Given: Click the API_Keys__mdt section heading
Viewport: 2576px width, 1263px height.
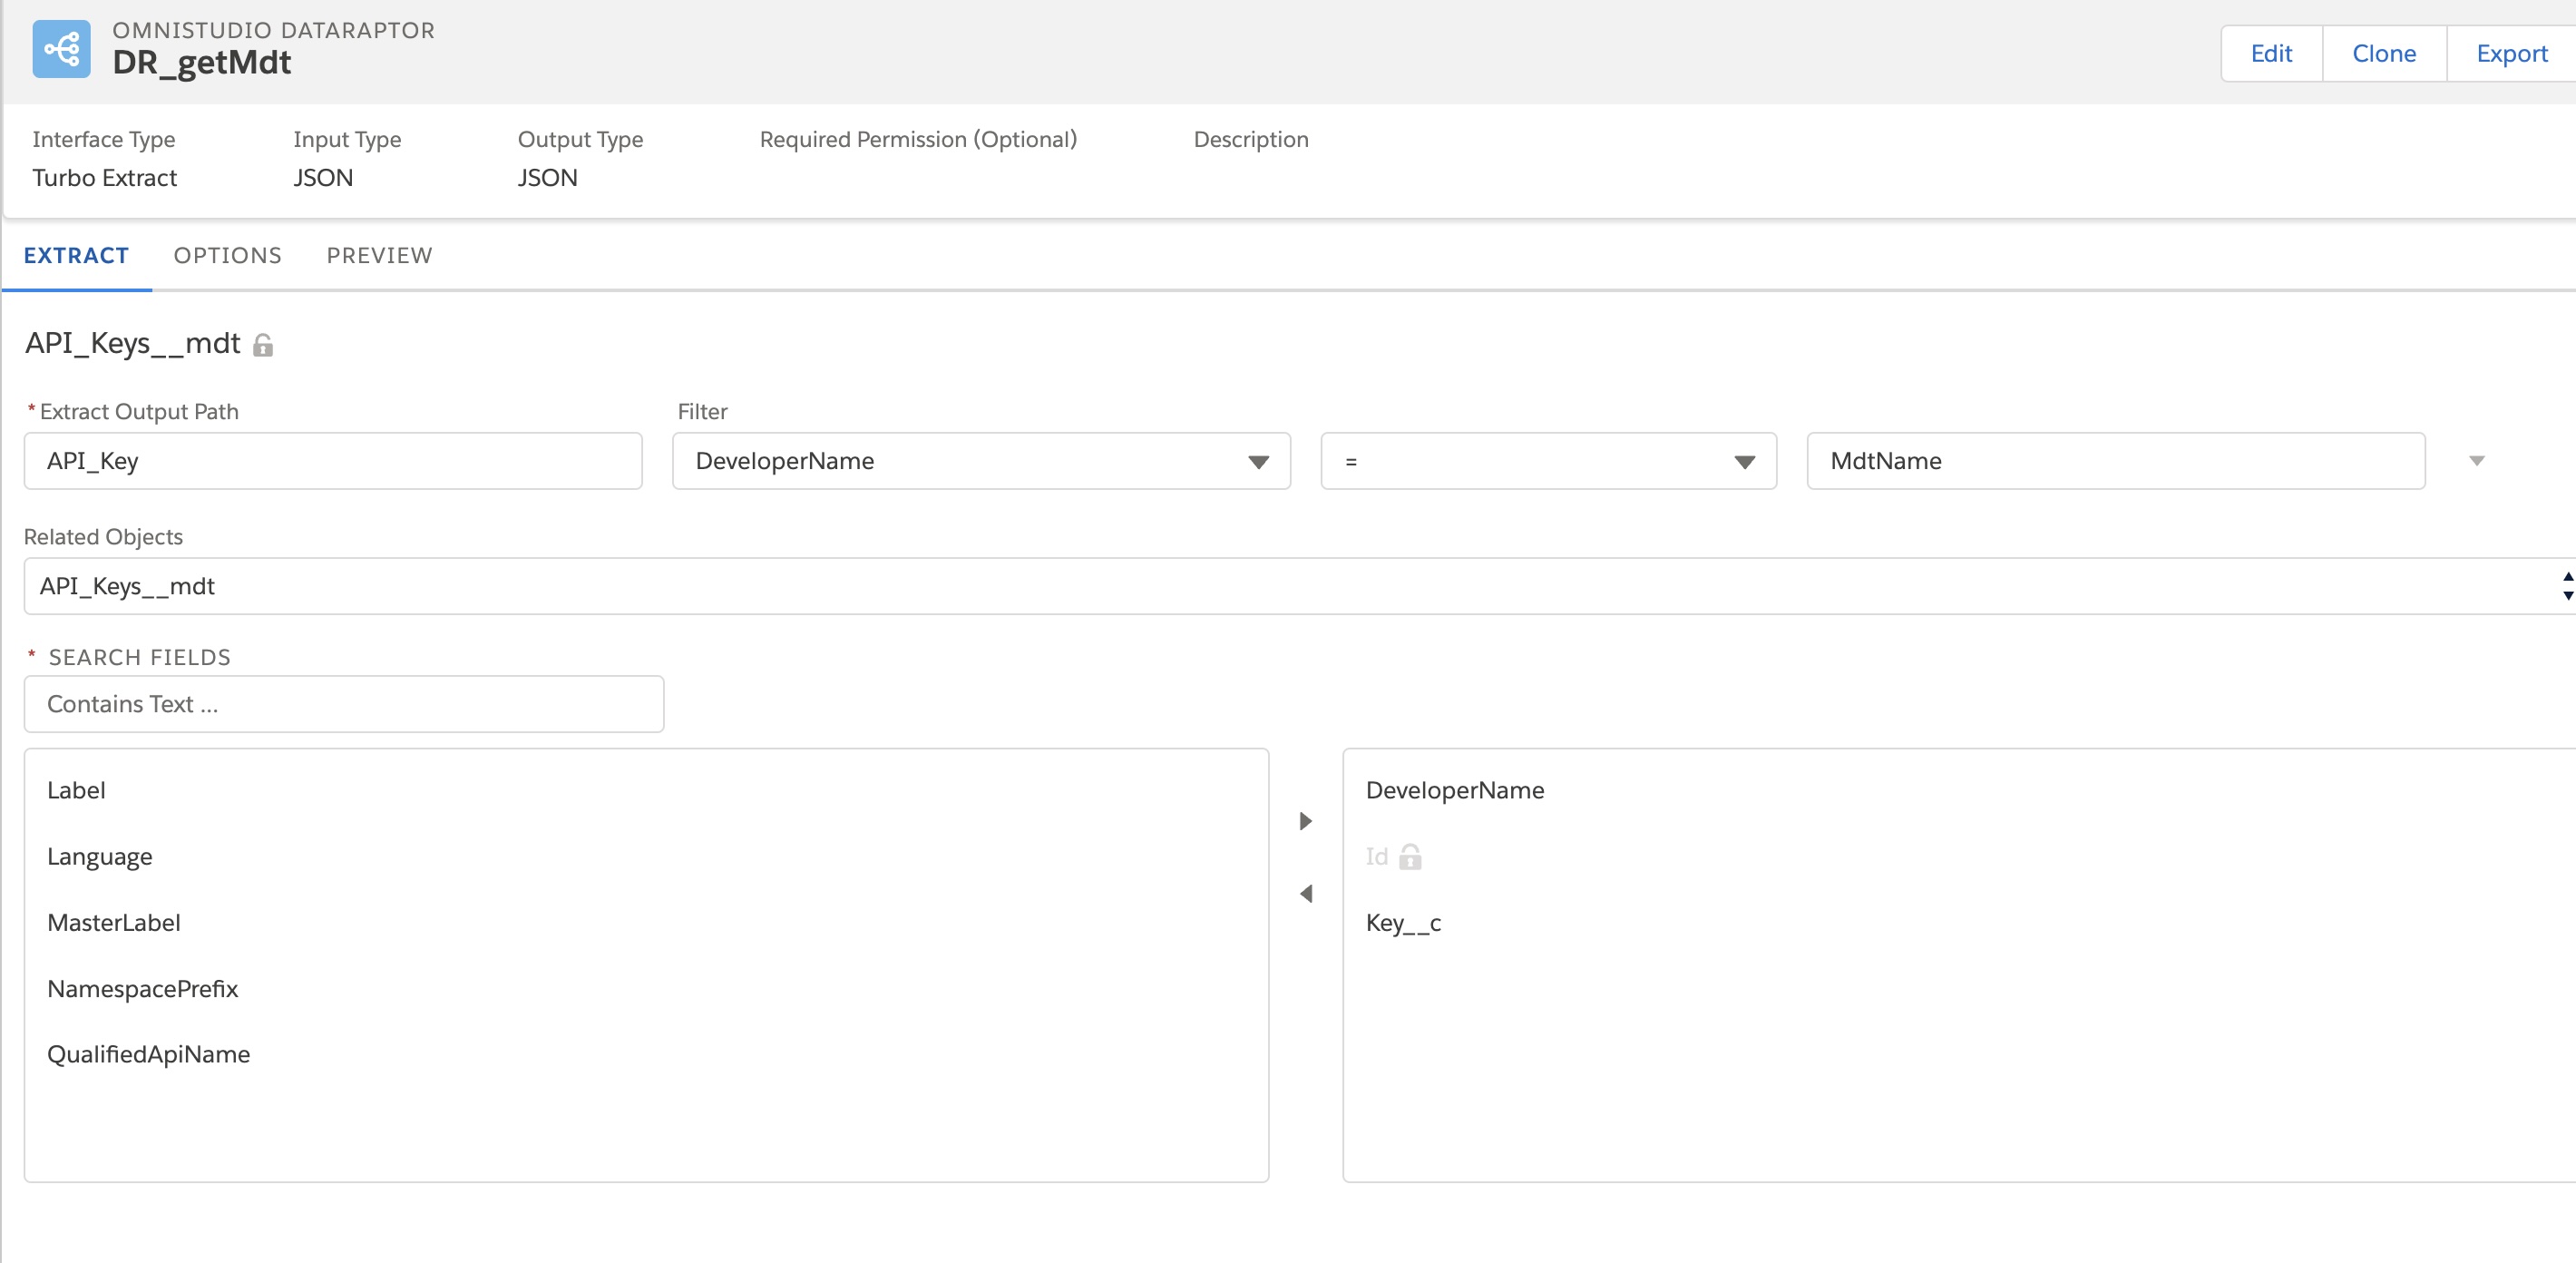Looking at the screenshot, I should (x=133, y=344).
